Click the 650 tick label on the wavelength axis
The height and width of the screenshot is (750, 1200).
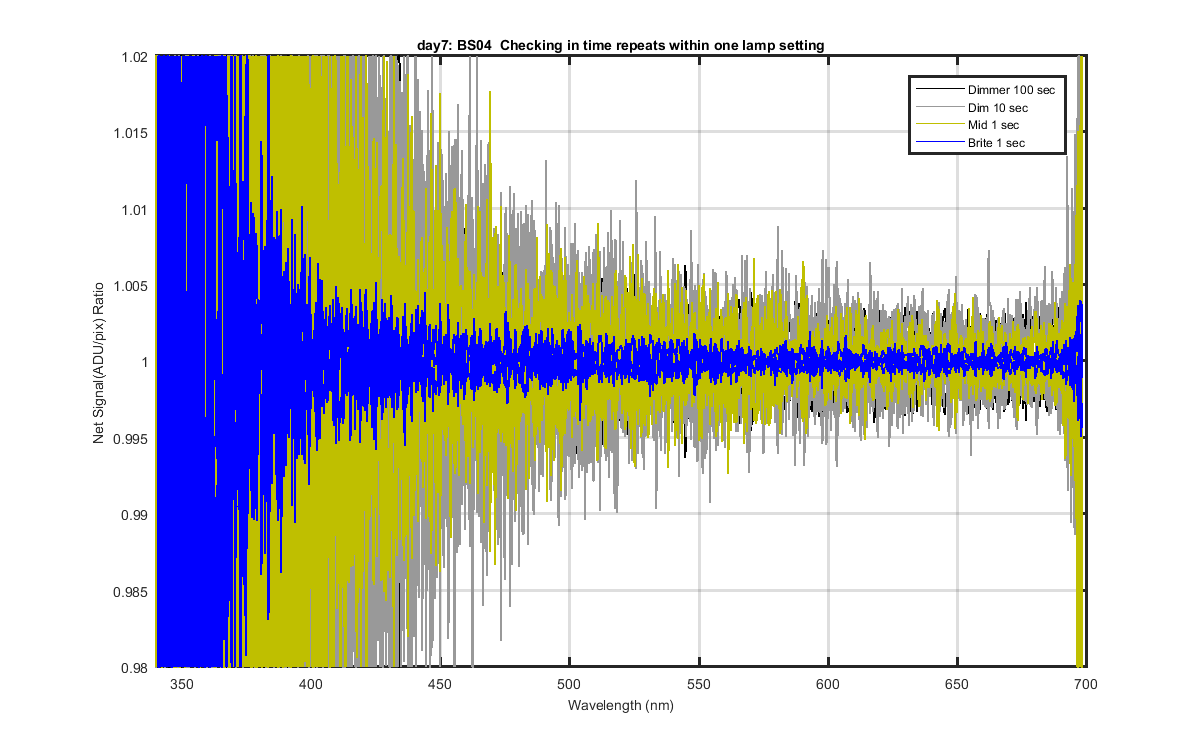pos(958,685)
